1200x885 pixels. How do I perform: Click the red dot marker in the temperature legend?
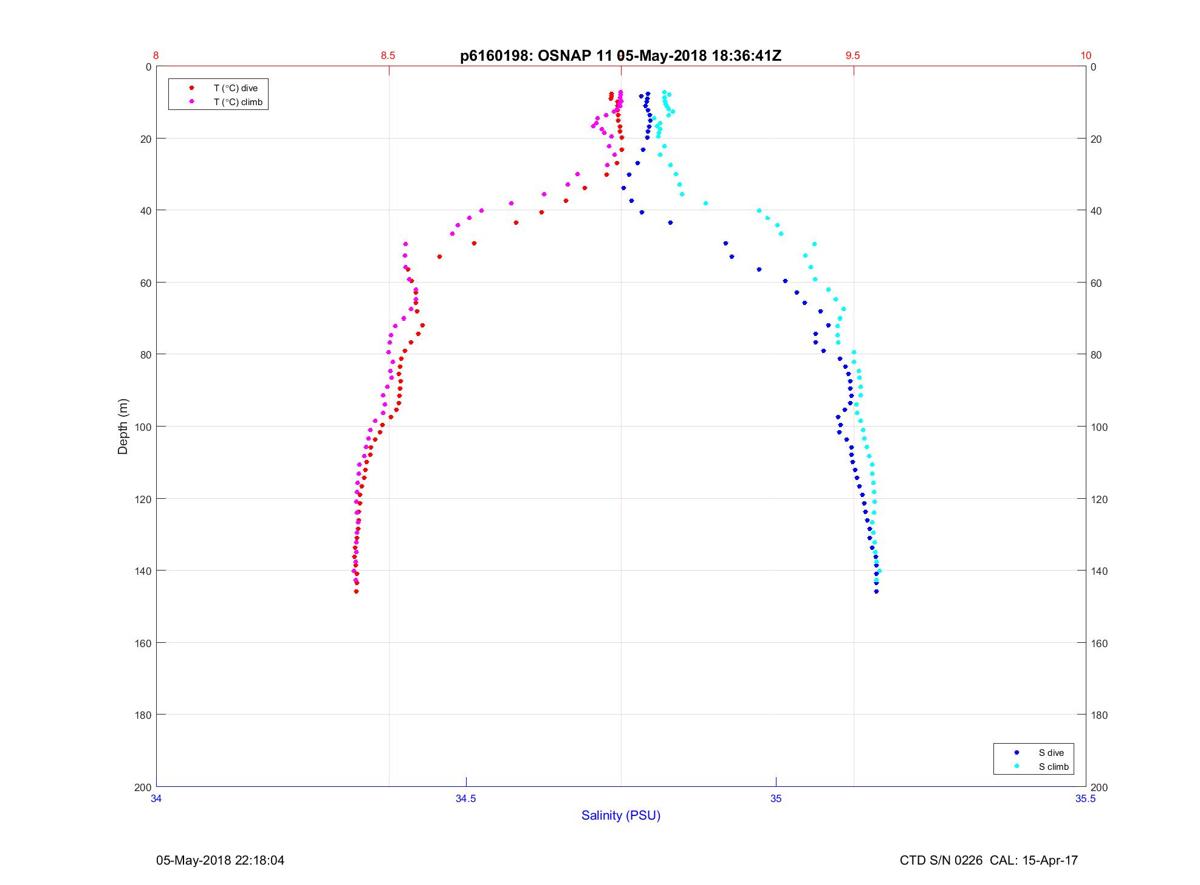(191, 88)
